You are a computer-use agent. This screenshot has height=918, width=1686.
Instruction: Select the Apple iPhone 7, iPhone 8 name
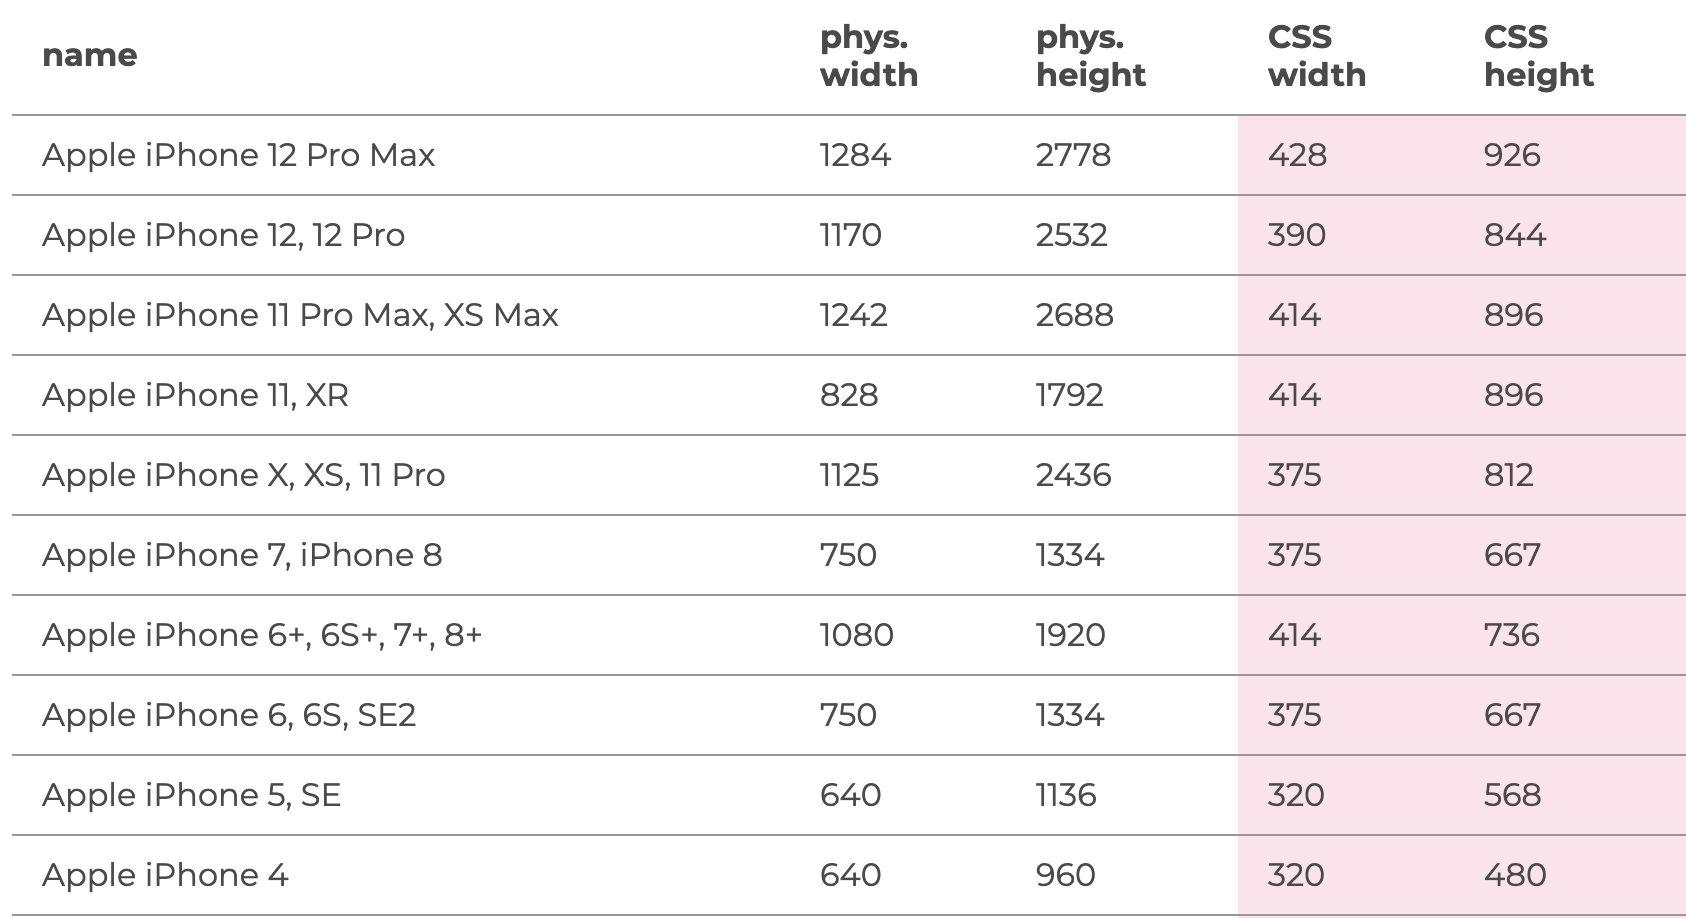click(242, 555)
